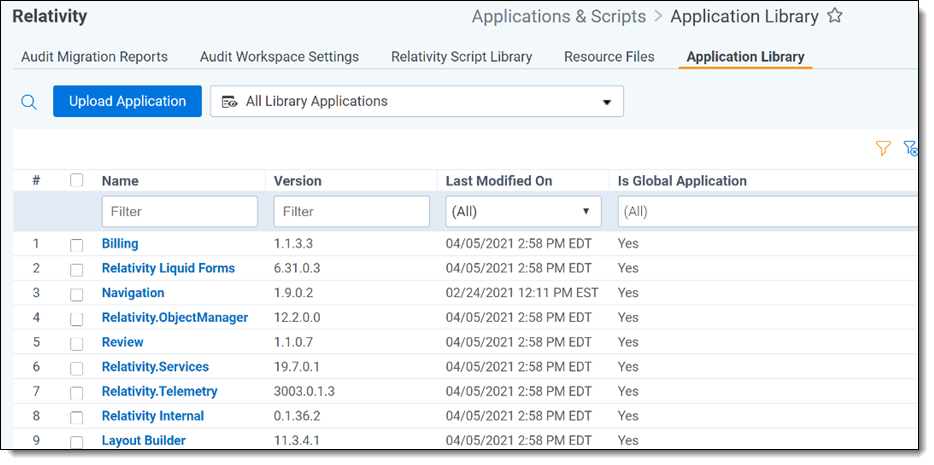Click the Name filter text box

point(180,211)
